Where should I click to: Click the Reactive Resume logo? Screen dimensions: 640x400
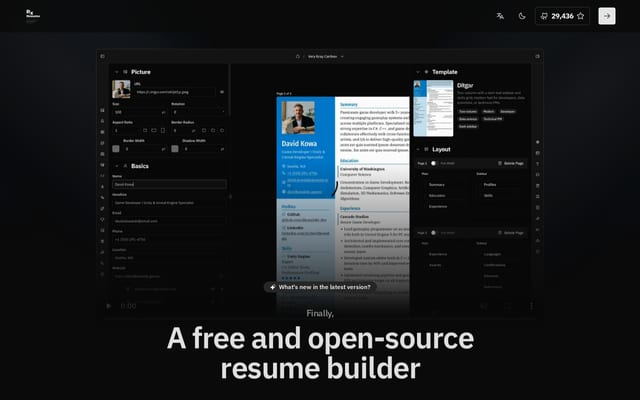[33, 14]
